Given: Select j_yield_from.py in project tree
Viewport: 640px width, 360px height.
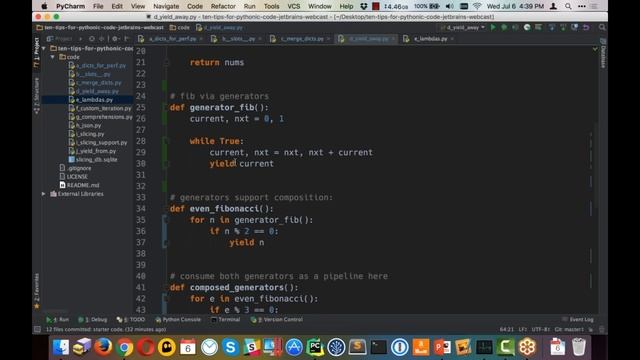Looking at the screenshot, I should tap(96, 151).
